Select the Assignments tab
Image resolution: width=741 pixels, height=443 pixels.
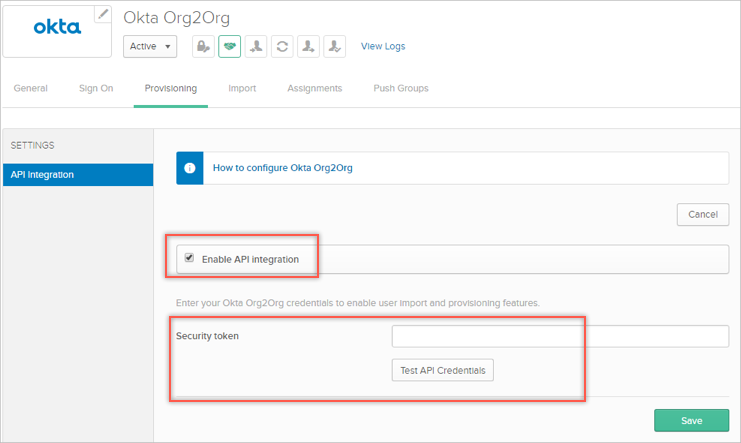point(314,88)
